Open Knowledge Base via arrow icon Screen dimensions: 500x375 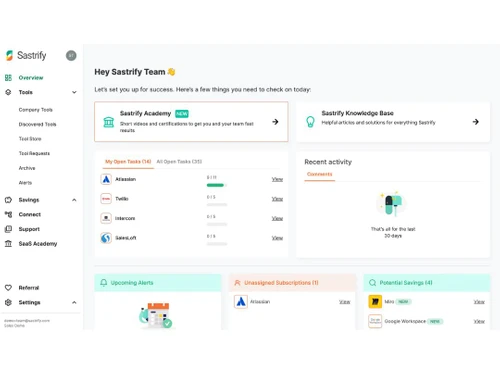(476, 122)
